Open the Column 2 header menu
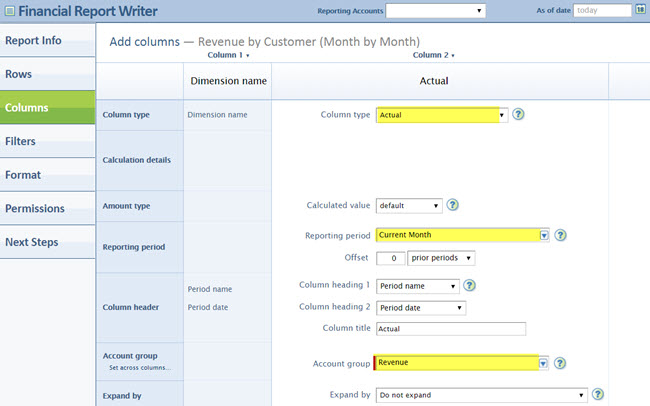This screenshot has width=650, height=406. [x=431, y=56]
